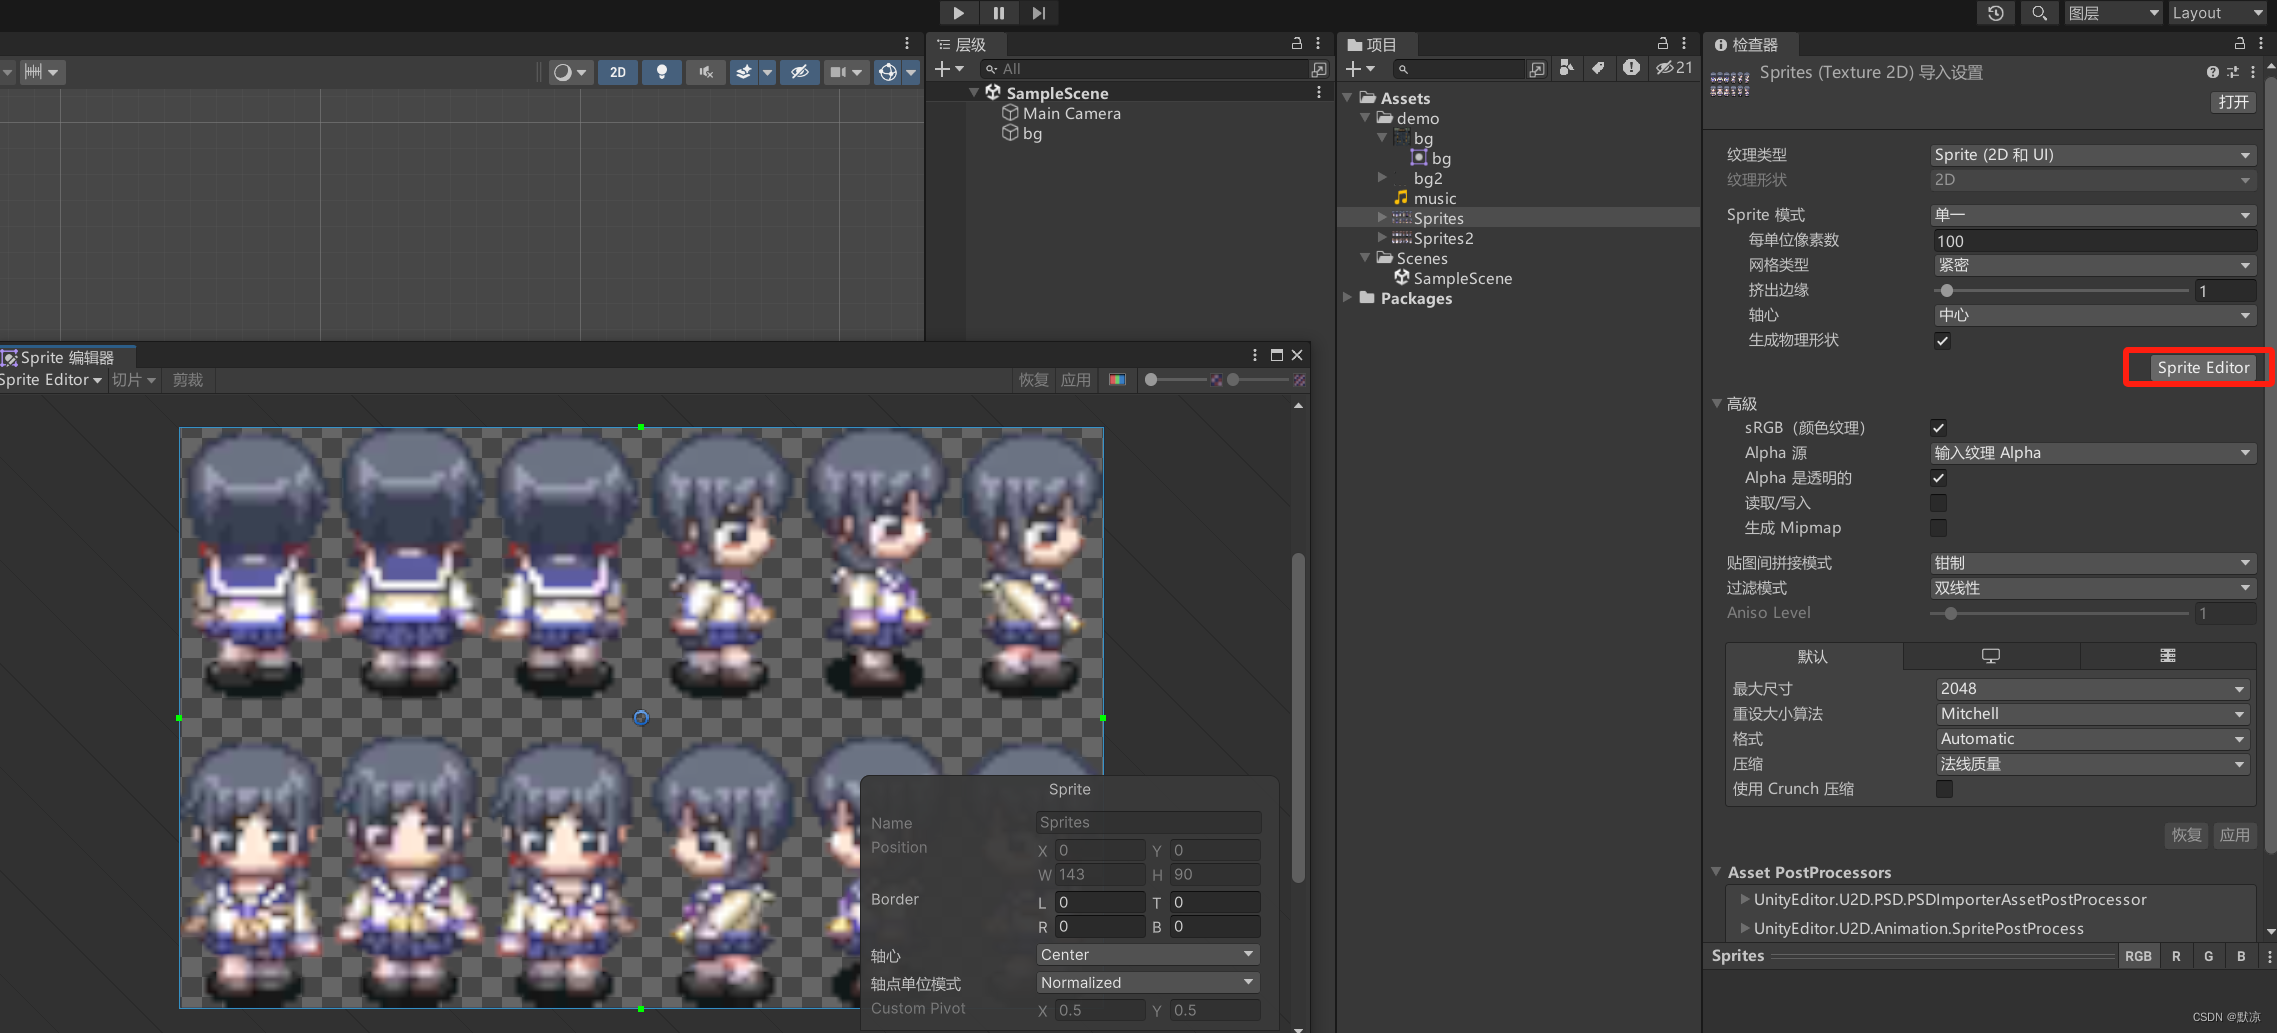Toggle scene effects (skybox/fx) icon
The image size is (2277, 1033).
click(x=743, y=72)
